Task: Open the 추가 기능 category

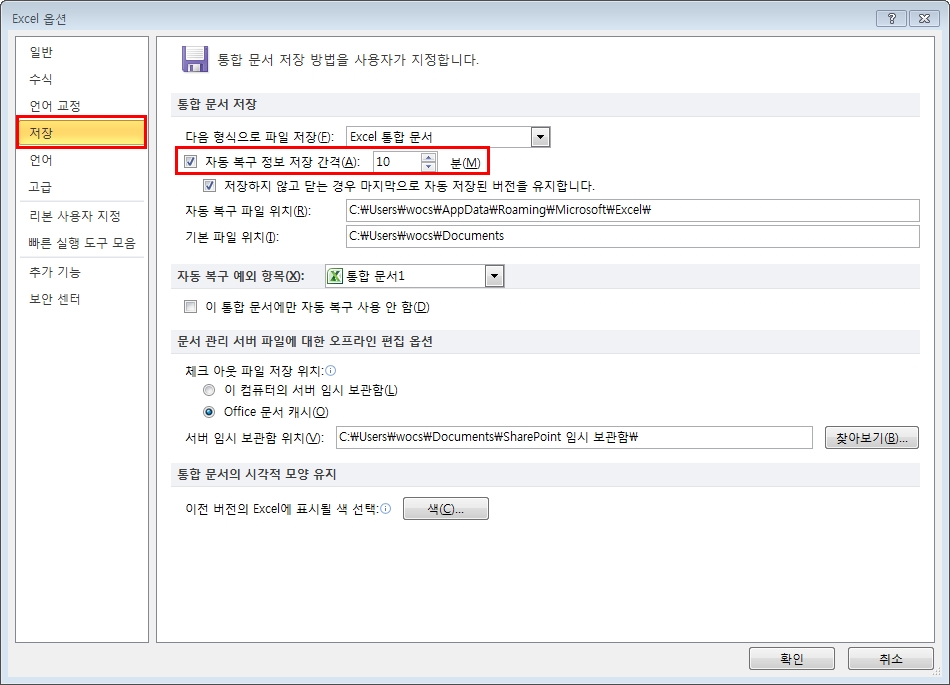Action: 55,272
